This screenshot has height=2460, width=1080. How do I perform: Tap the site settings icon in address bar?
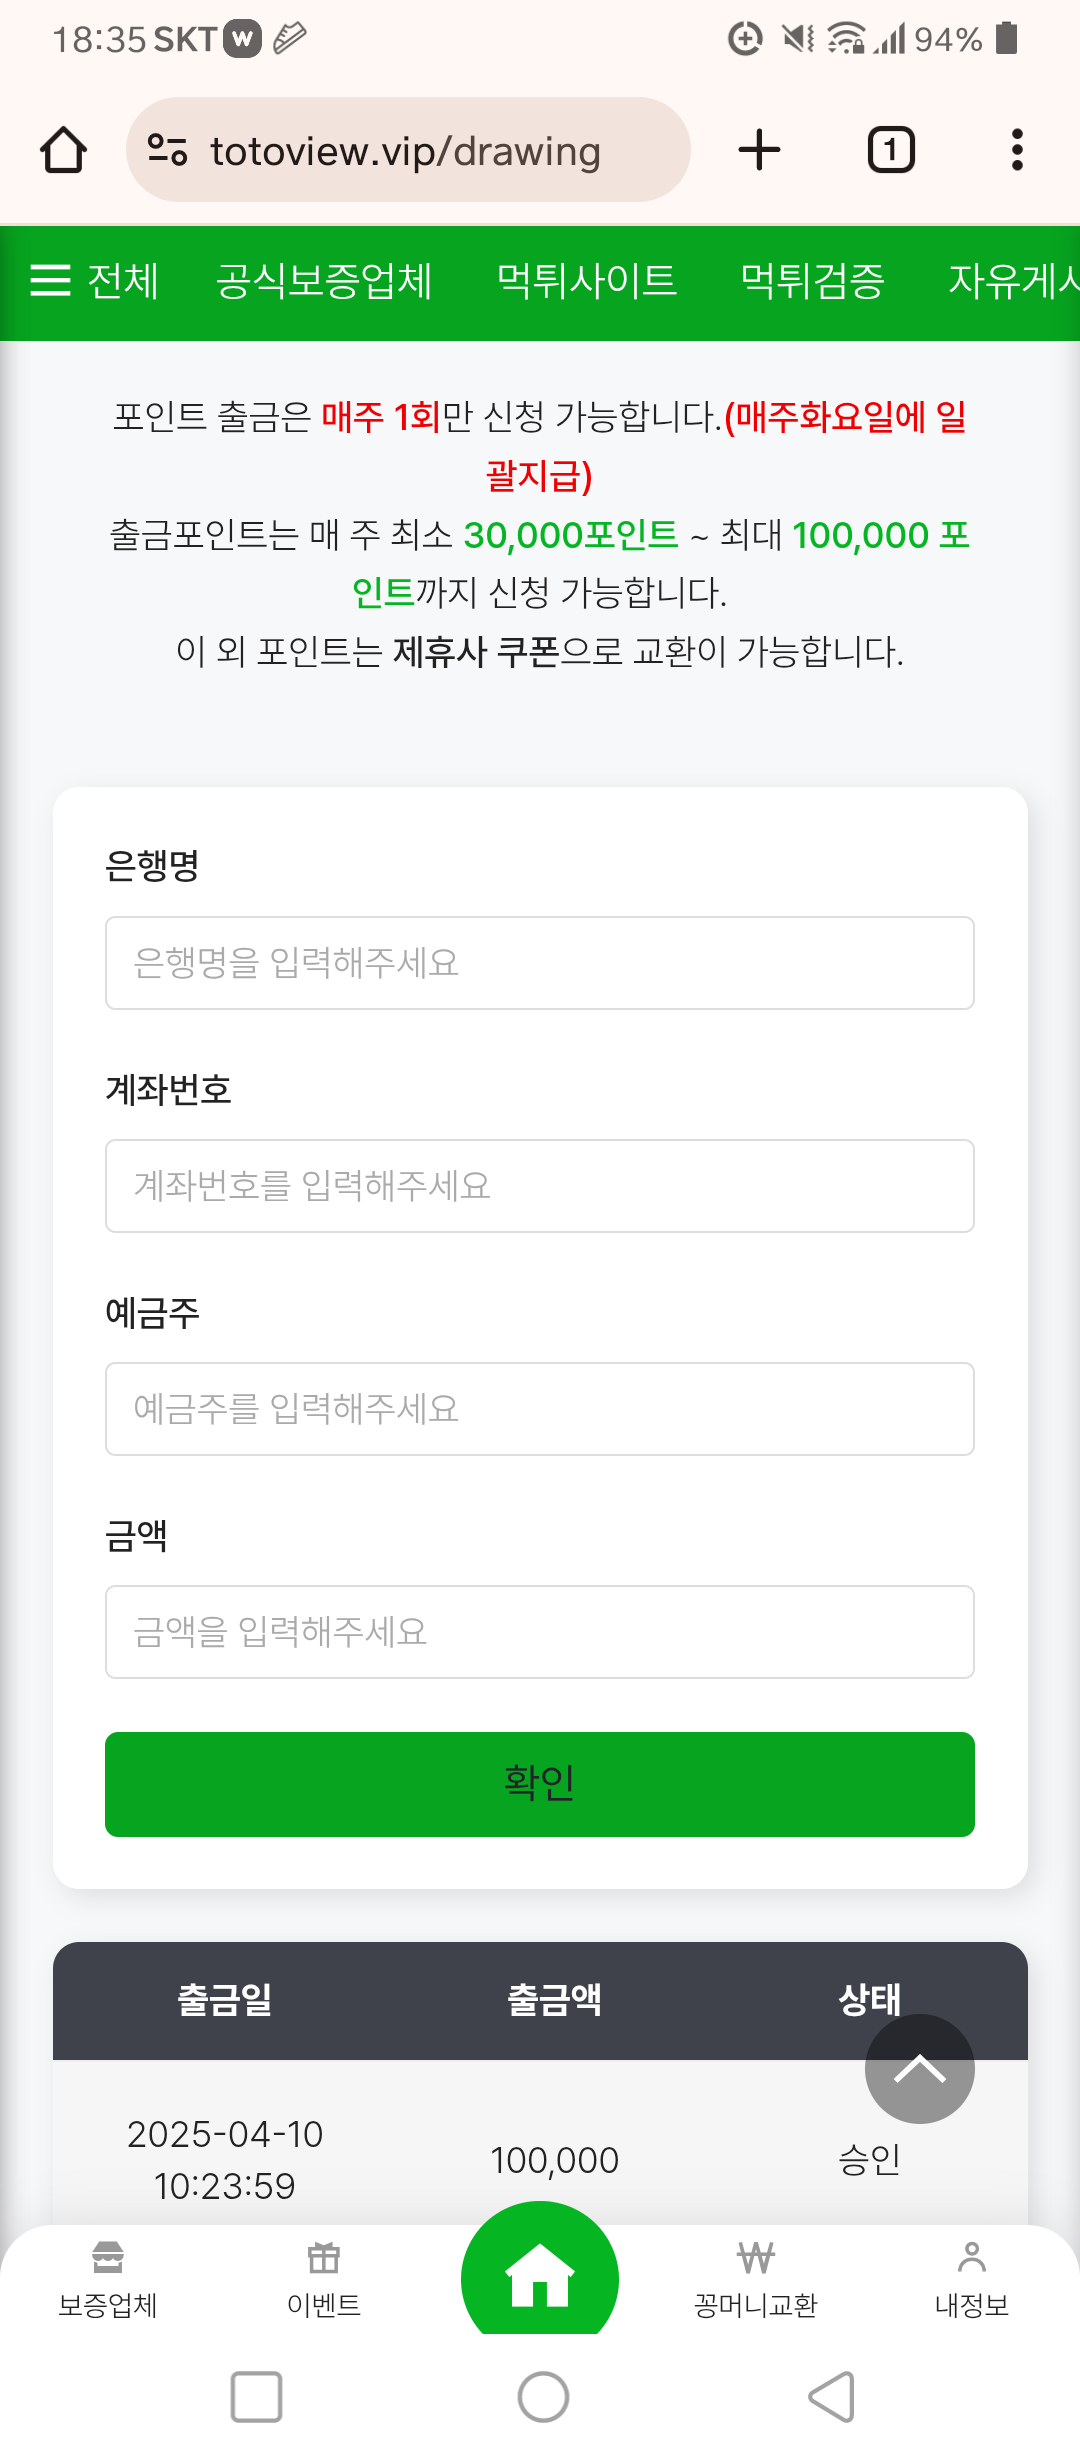point(167,150)
